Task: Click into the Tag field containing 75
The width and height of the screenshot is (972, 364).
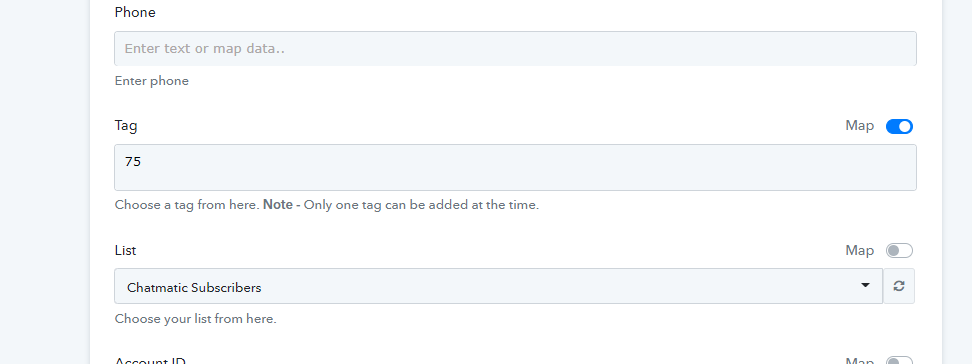Action: [x=515, y=167]
